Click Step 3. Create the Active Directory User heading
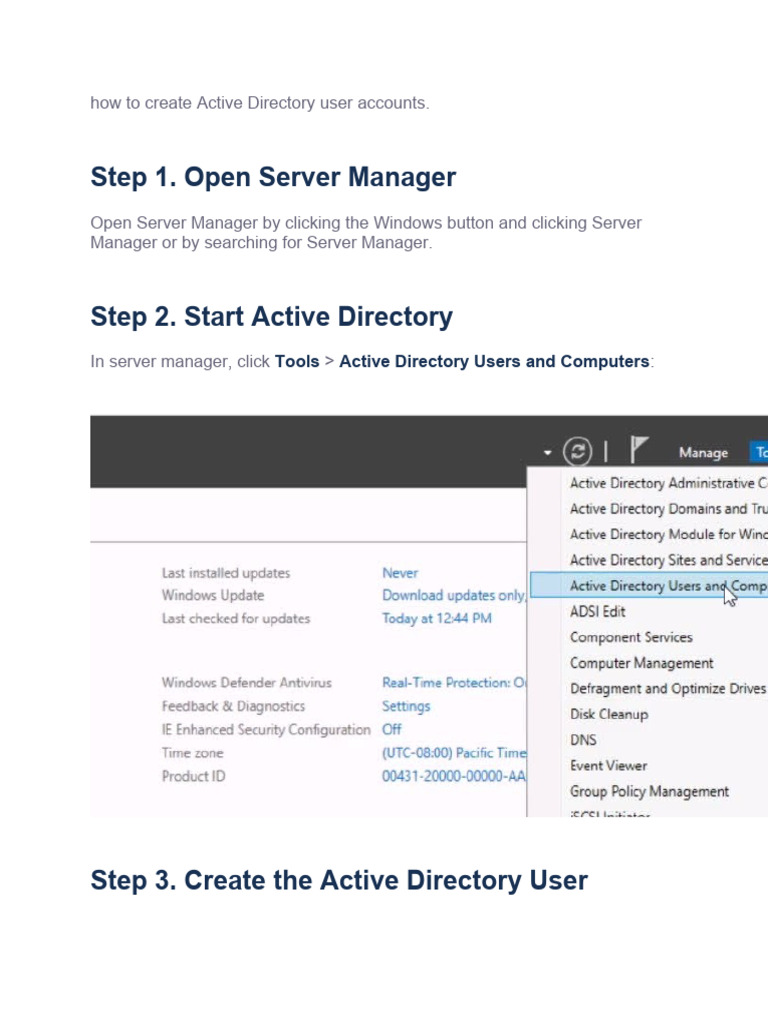The image size is (768, 1024). tap(339, 880)
